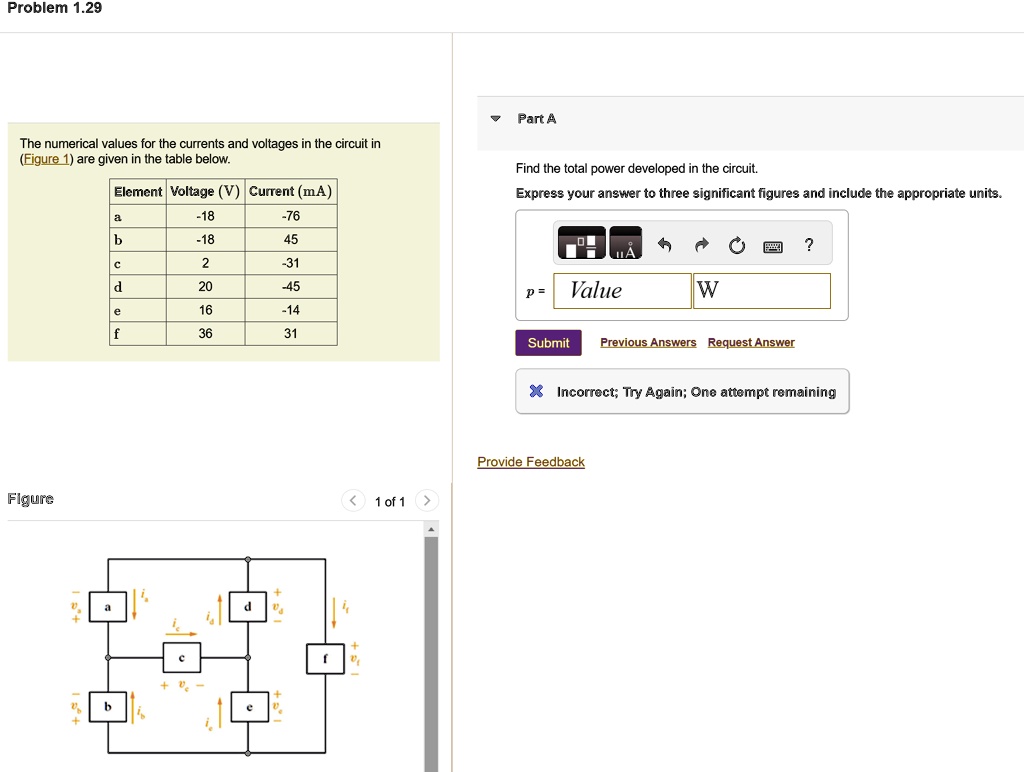Click the Value answer input box
Viewport: 1024px width, 772px height.
(x=620, y=290)
